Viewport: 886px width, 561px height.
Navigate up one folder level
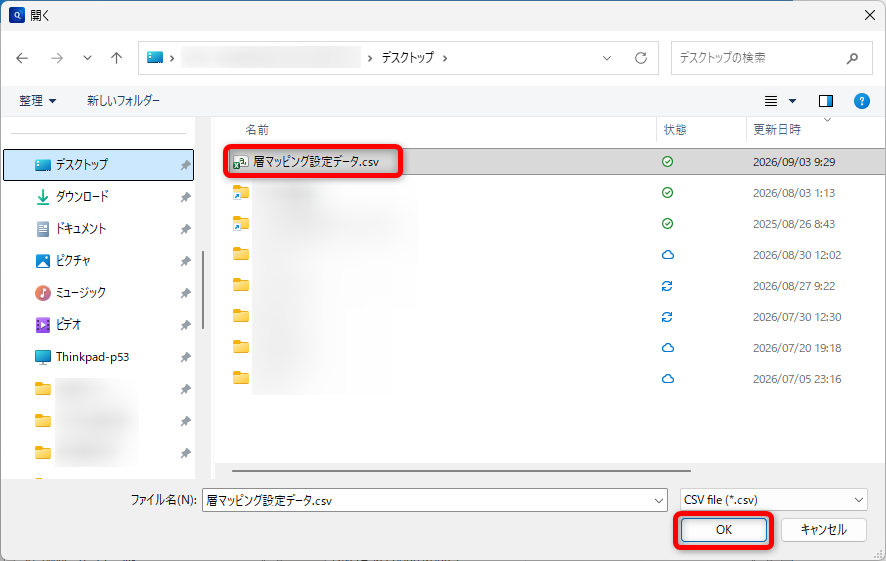click(116, 58)
